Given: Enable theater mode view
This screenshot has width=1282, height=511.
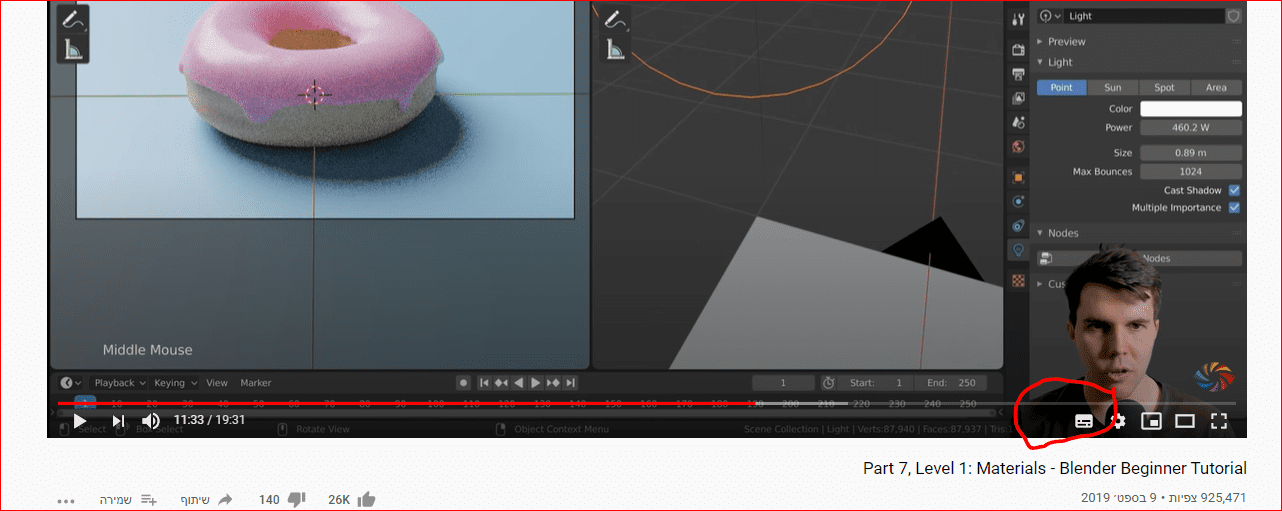Looking at the screenshot, I should (1185, 421).
